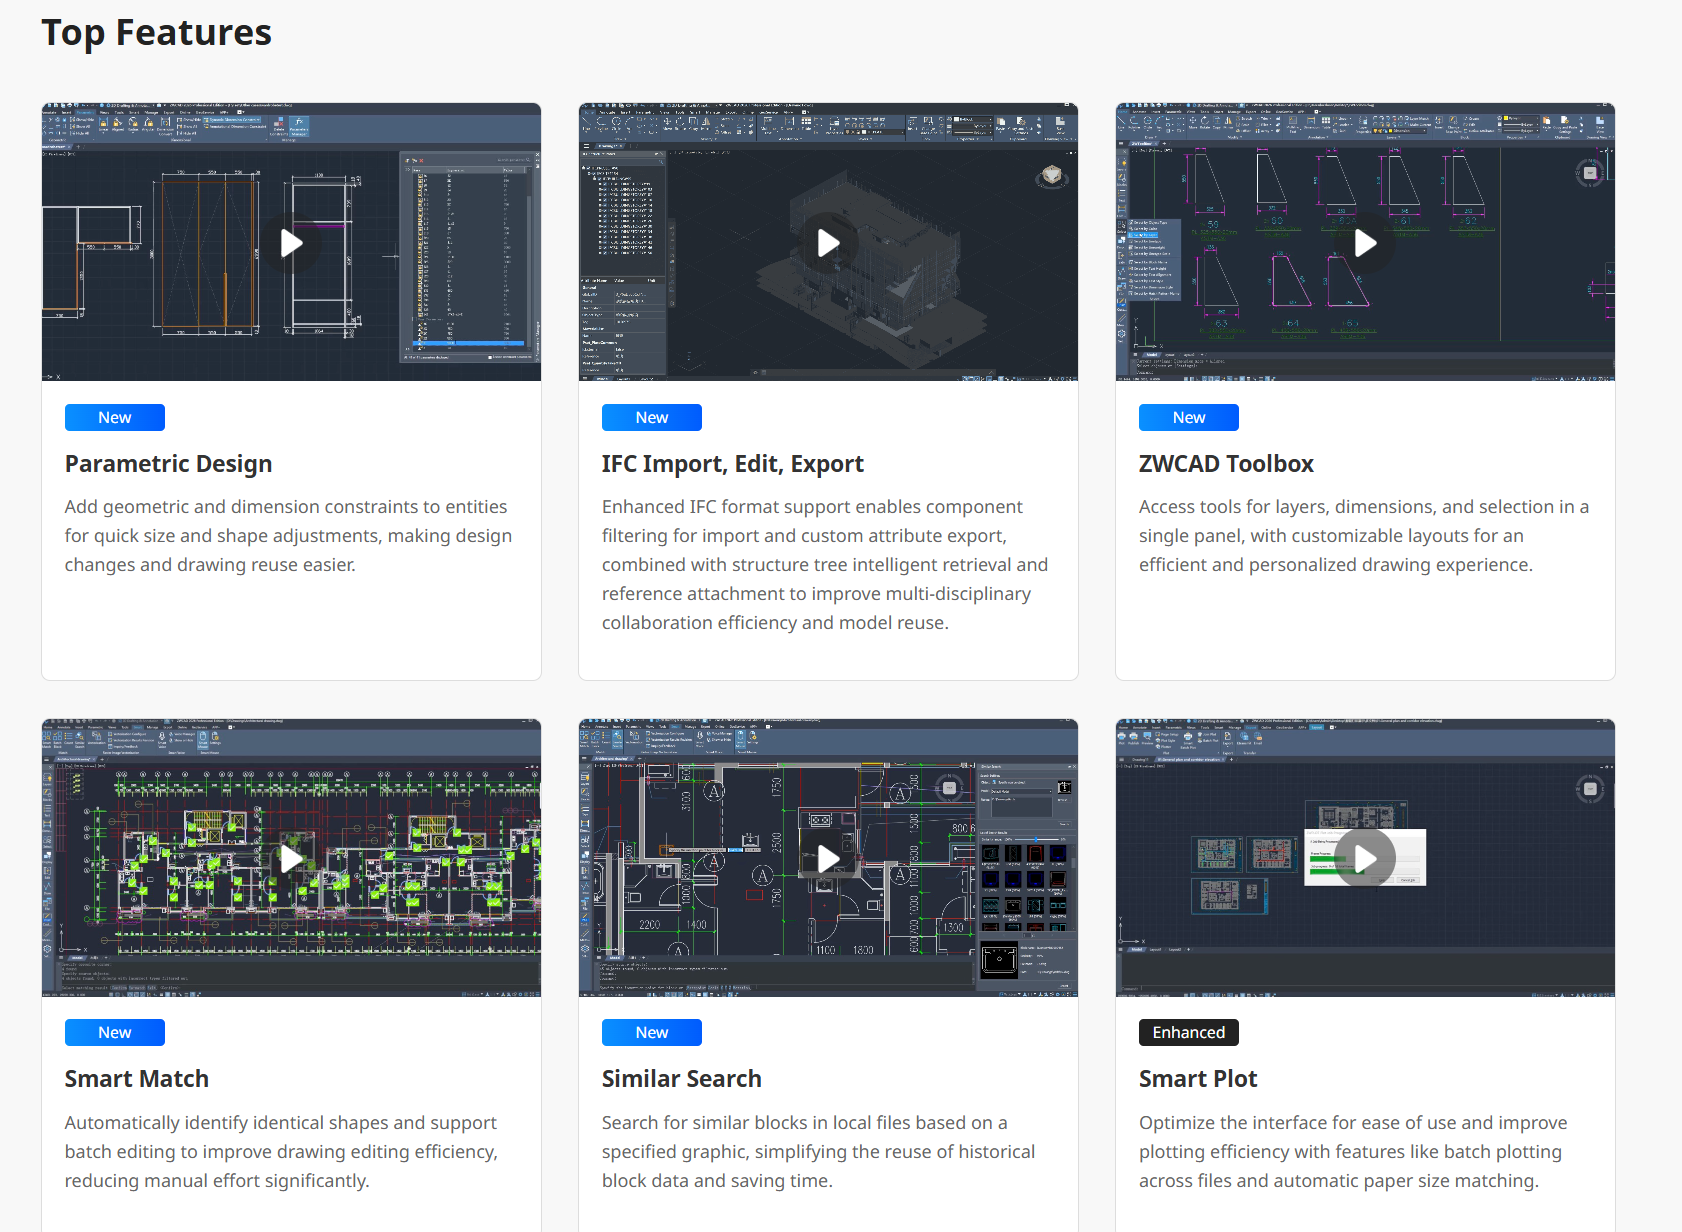Click the New badge above Parametric Design
Image resolution: width=1682 pixels, height=1232 pixels.
point(115,417)
